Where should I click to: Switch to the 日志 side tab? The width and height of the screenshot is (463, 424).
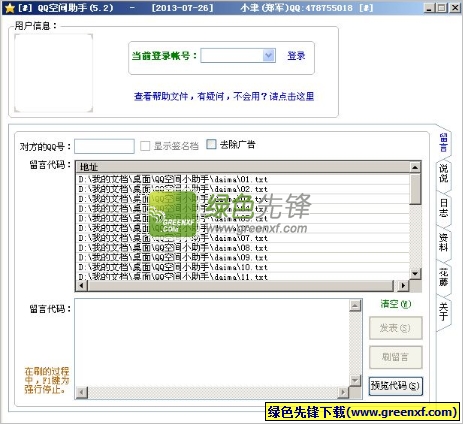443,208
